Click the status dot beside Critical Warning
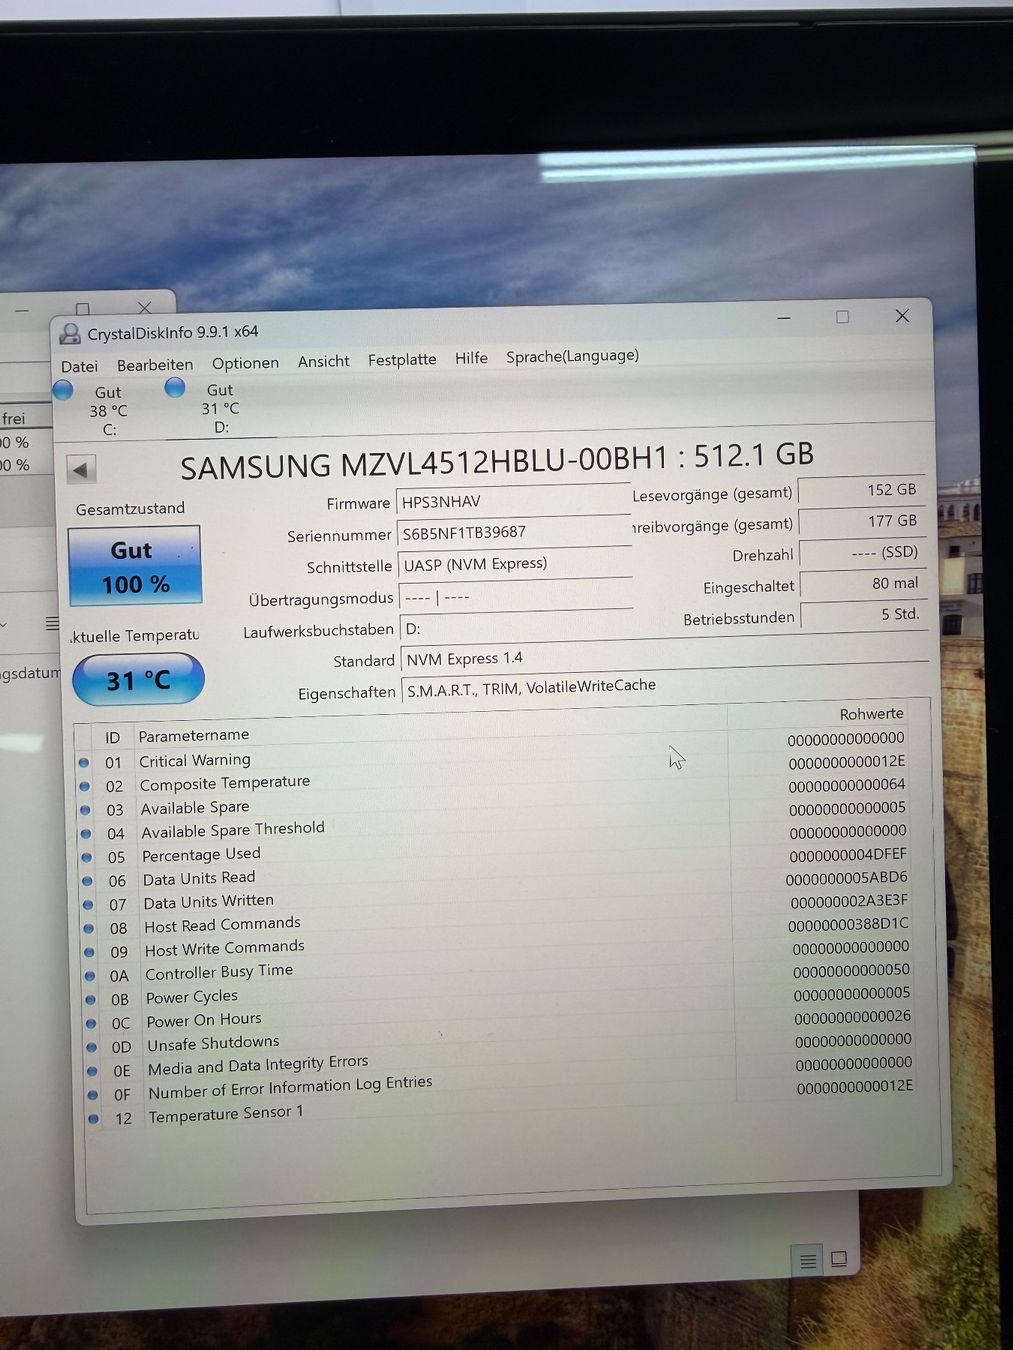 pos(84,763)
